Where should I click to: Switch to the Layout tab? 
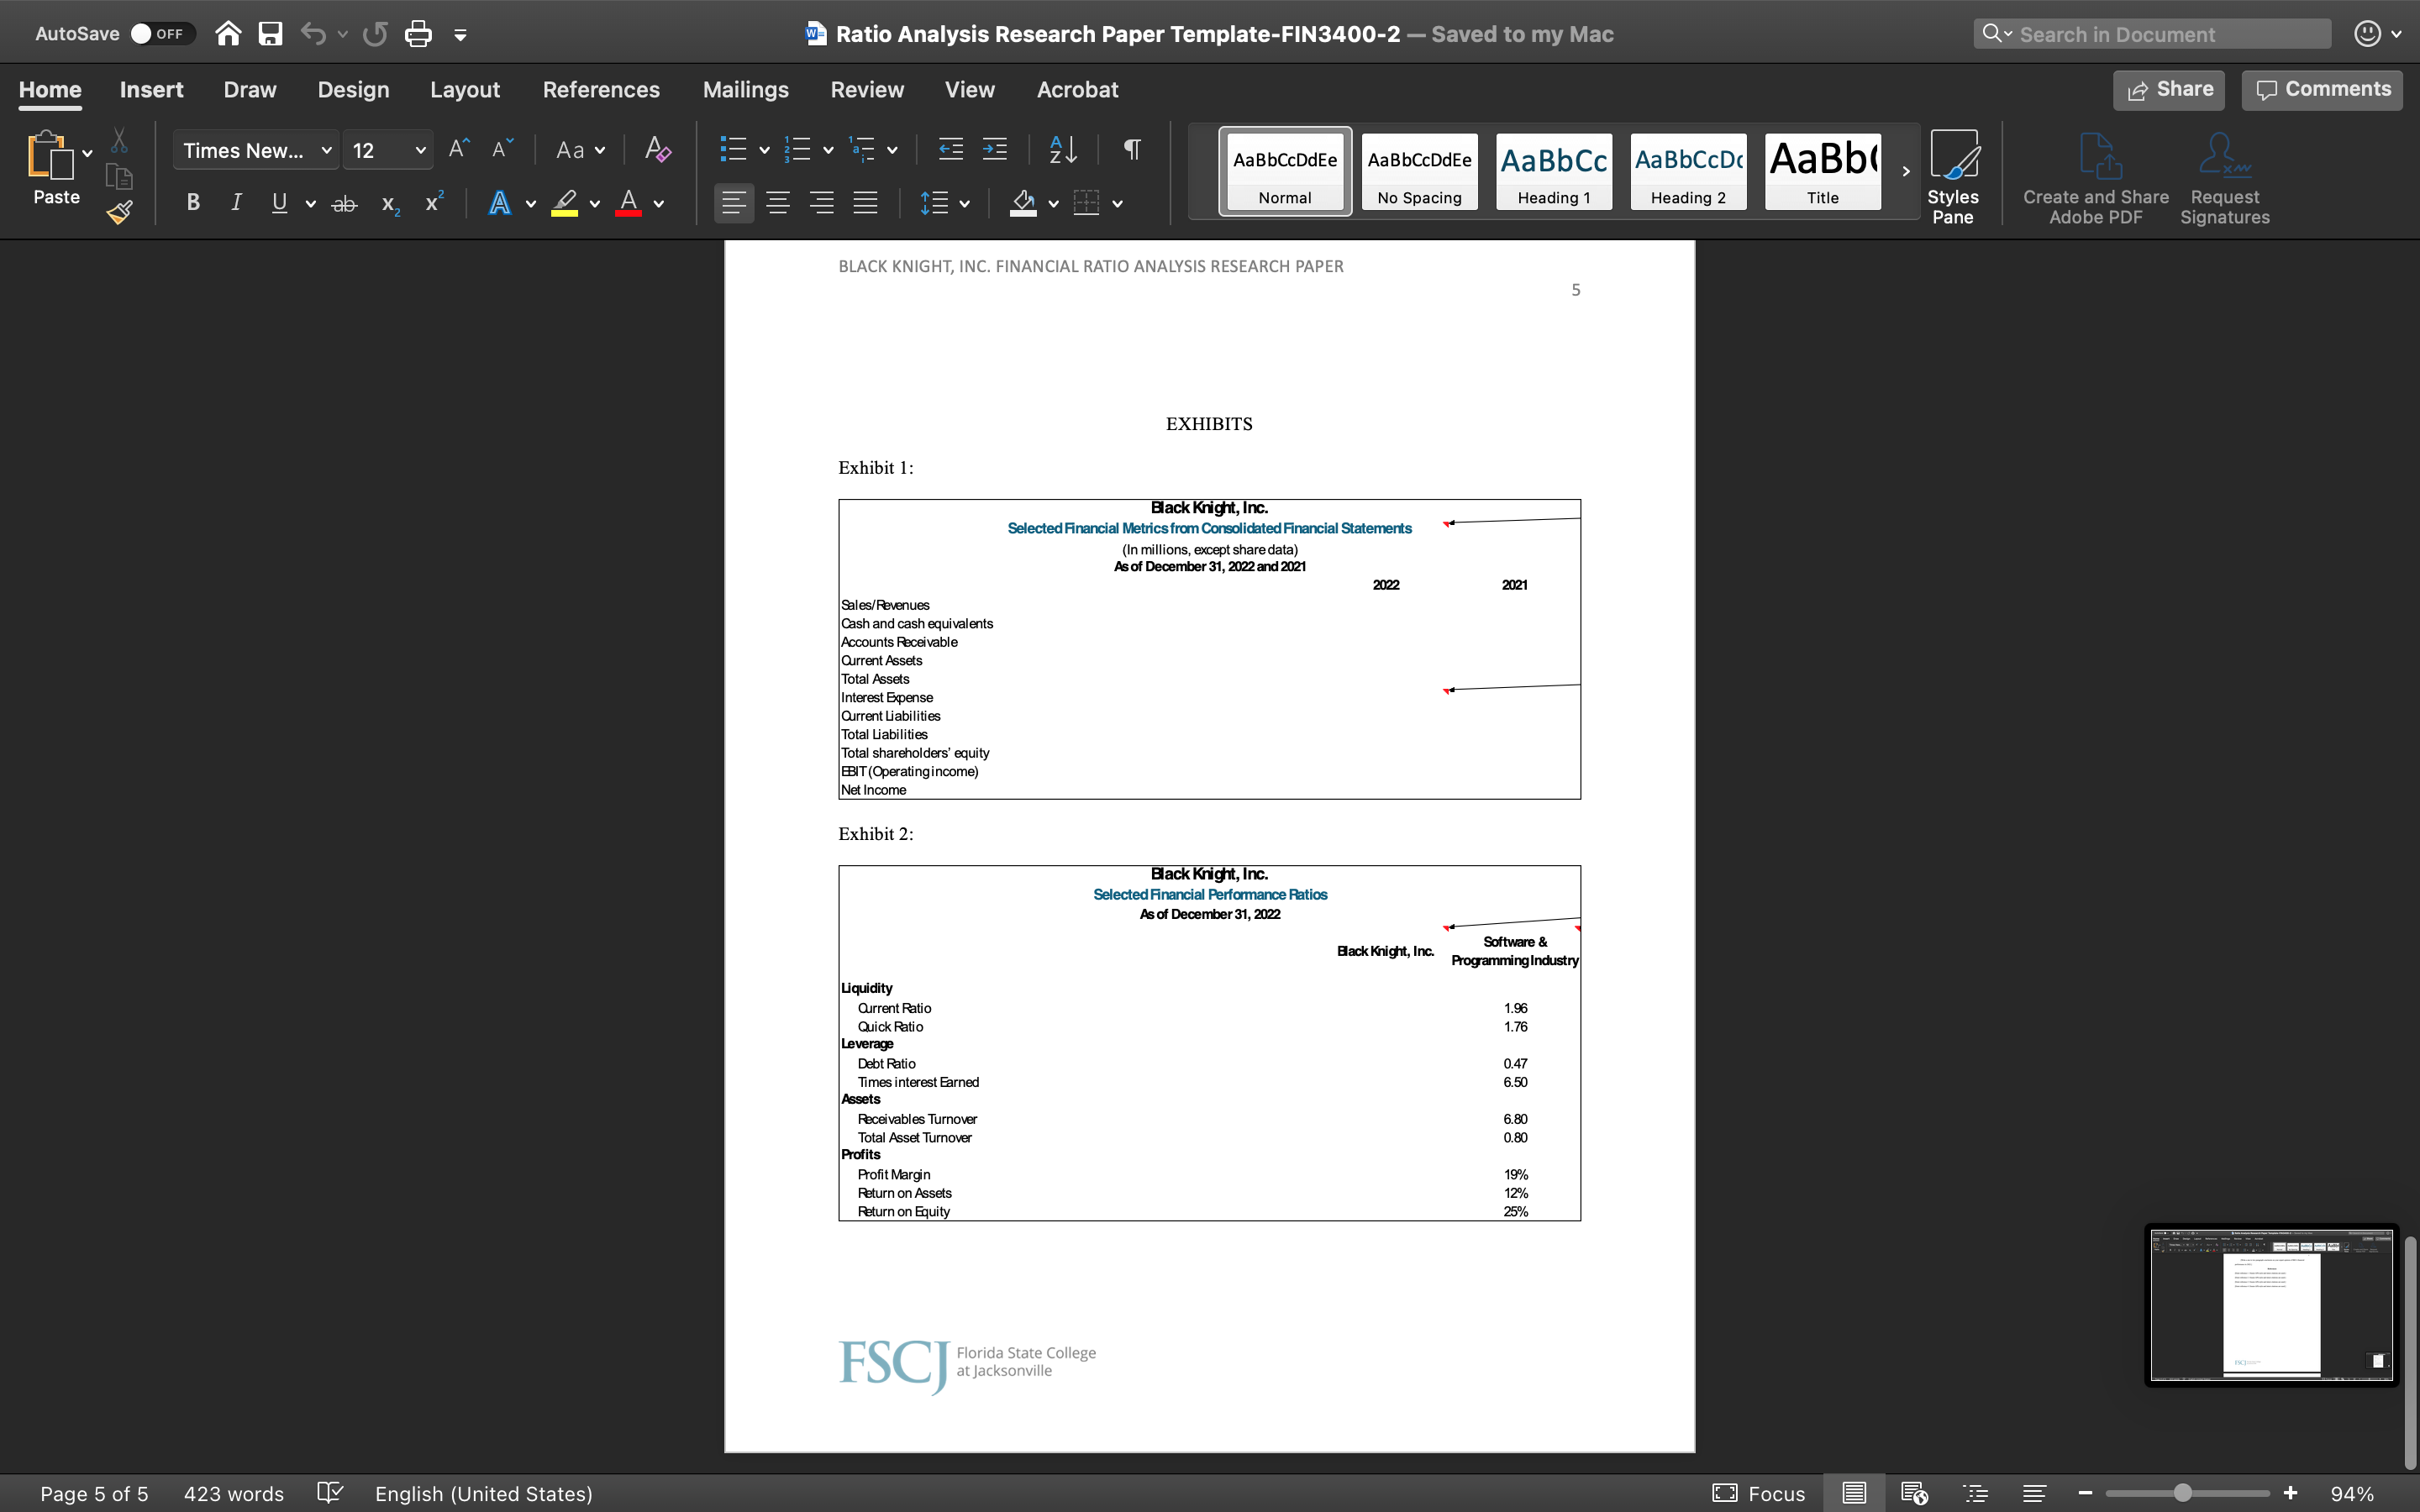(x=465, y=90)
